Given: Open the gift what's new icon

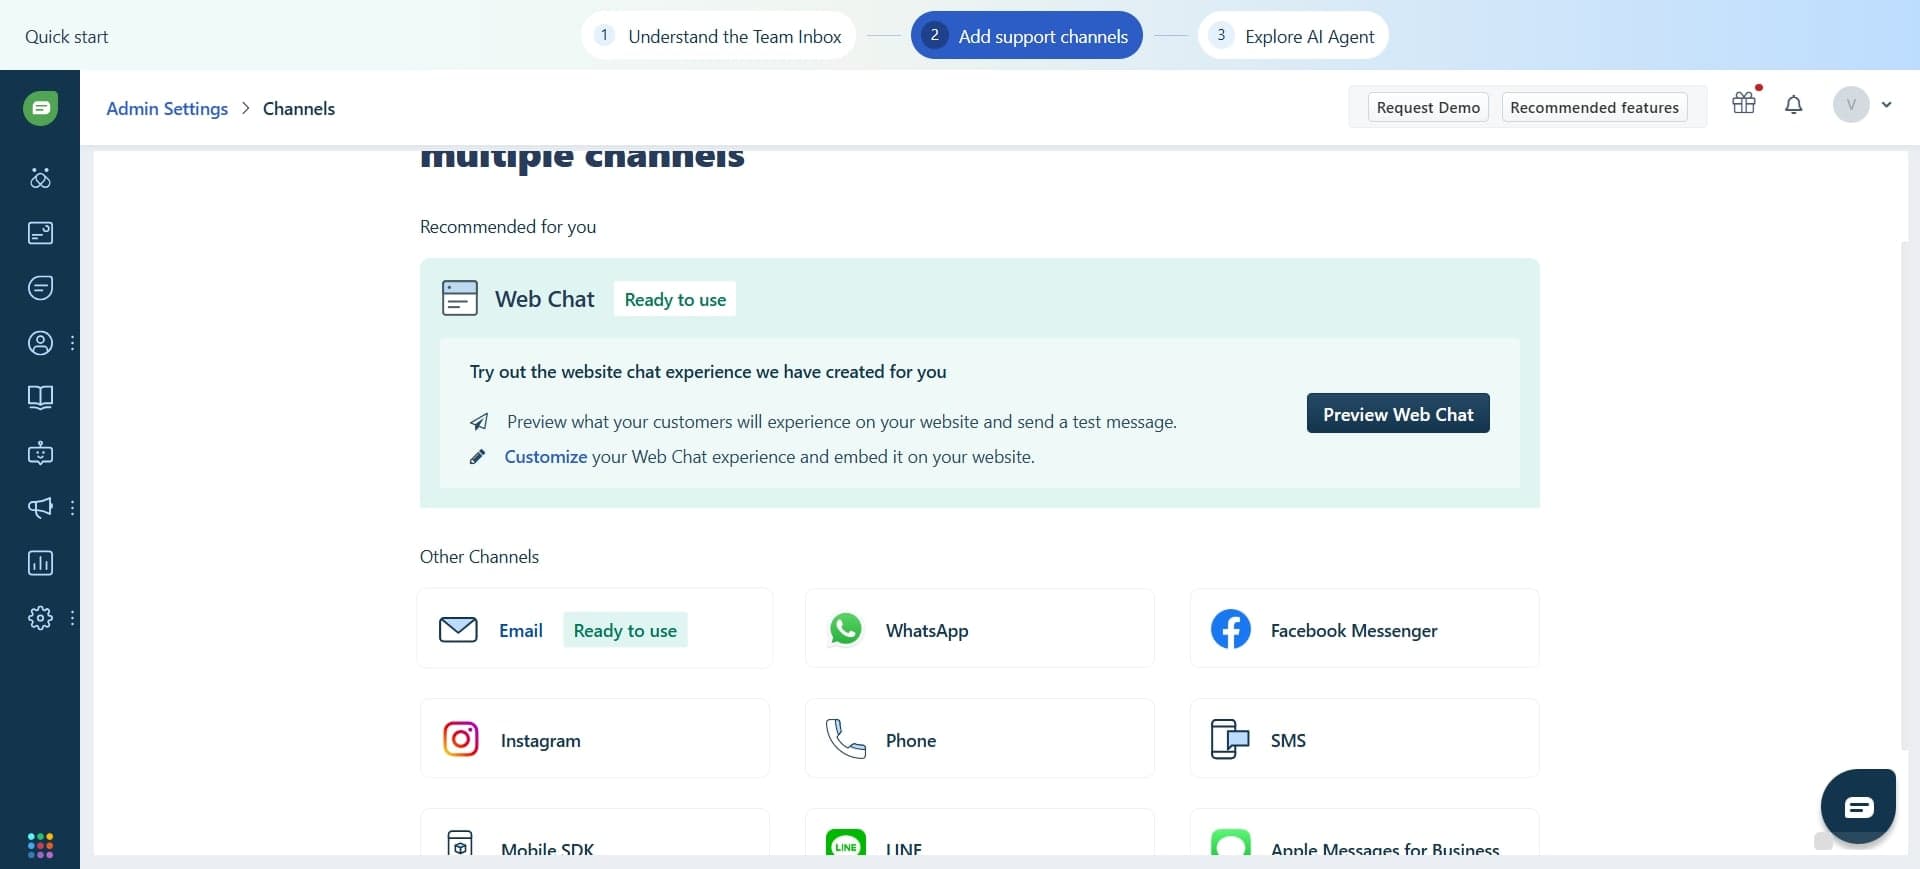Looking at the screenshot, I should pyautogui.click(x=1744, y=103).
